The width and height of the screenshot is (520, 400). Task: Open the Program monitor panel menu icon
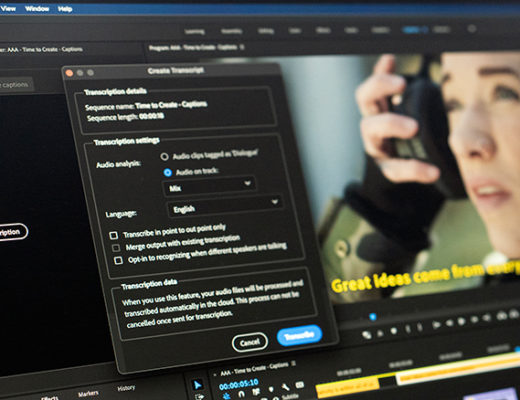coord(242,47)
